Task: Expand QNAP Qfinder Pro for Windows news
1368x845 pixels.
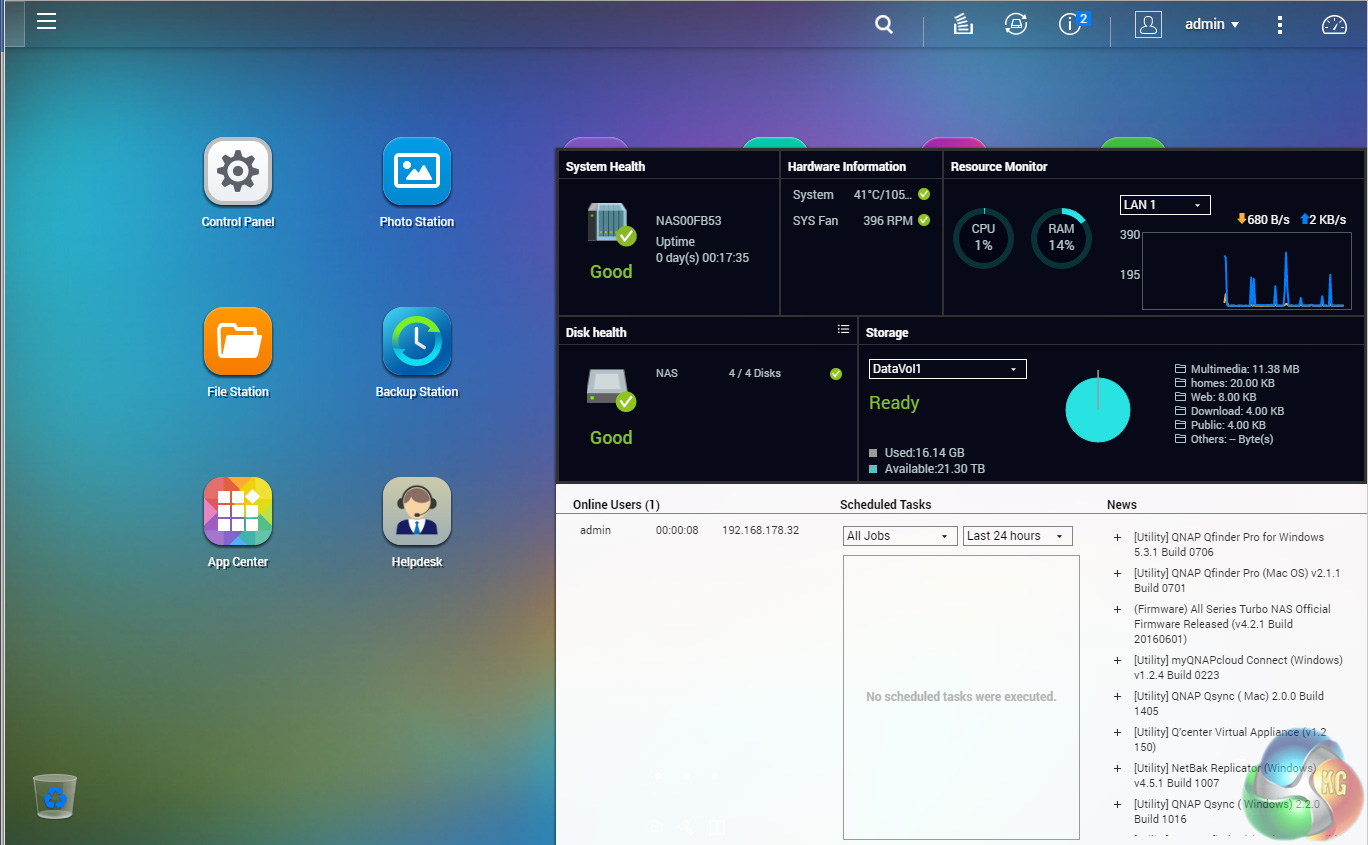Action: click(x=1117, y=538)
